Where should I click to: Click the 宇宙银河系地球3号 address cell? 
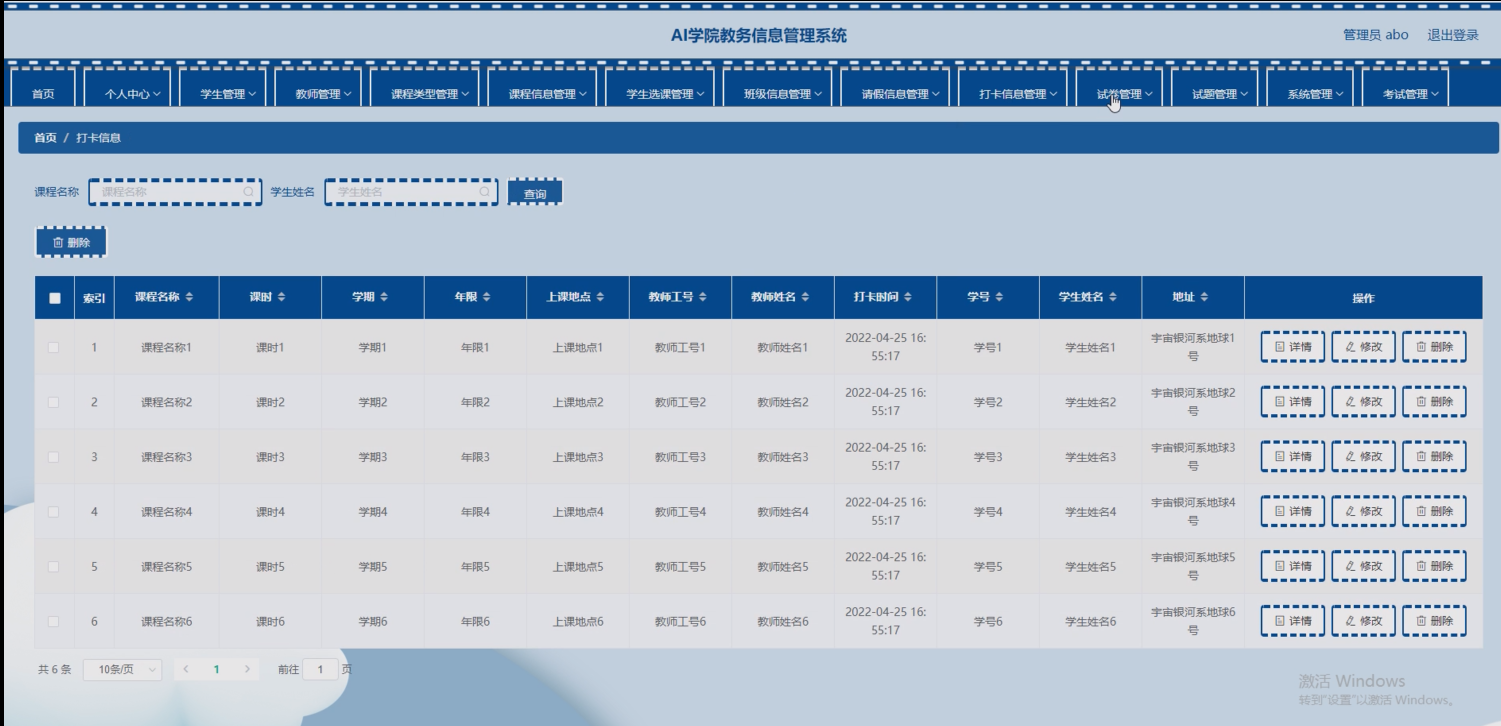click(x=1193, y=457)
